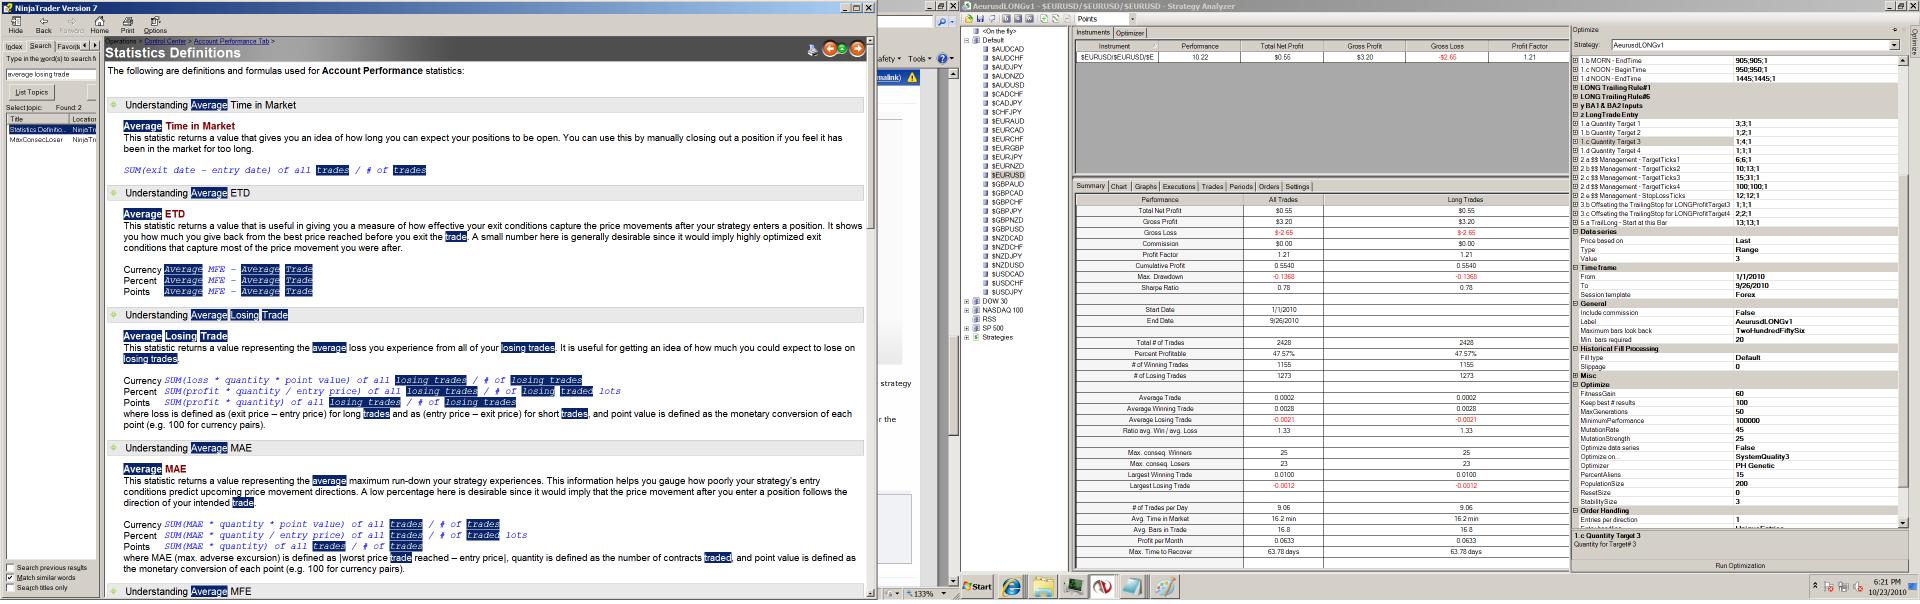1920x604 pixels.
Task: Click the Total Net Profit column header
Action: coord(1282,46)
